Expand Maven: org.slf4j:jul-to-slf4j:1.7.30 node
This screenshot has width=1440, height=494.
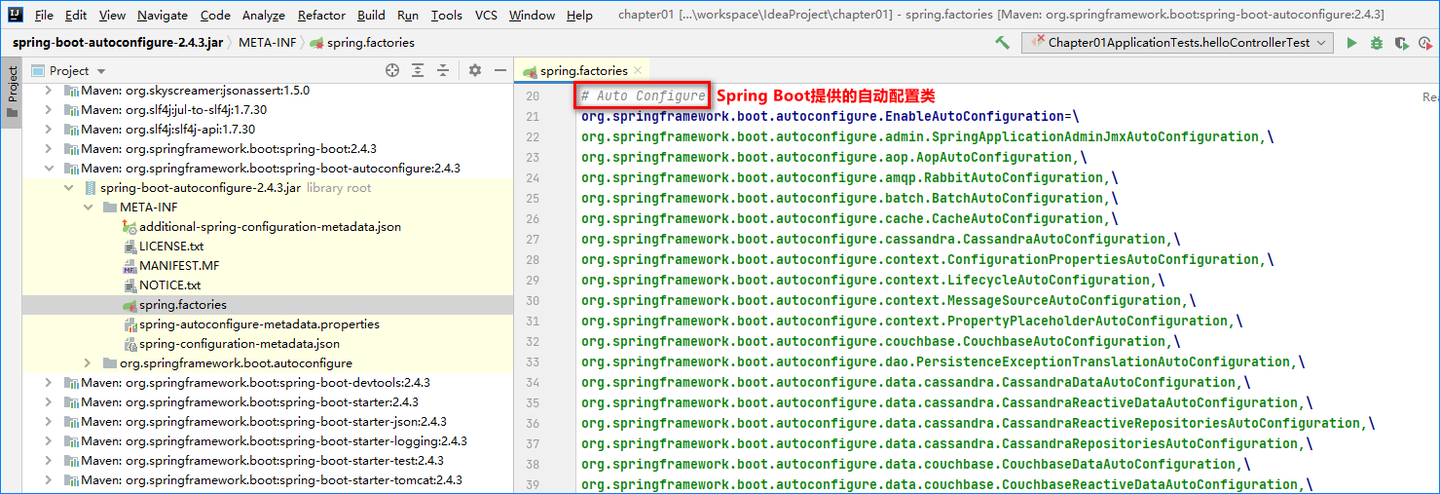(48, 110)
